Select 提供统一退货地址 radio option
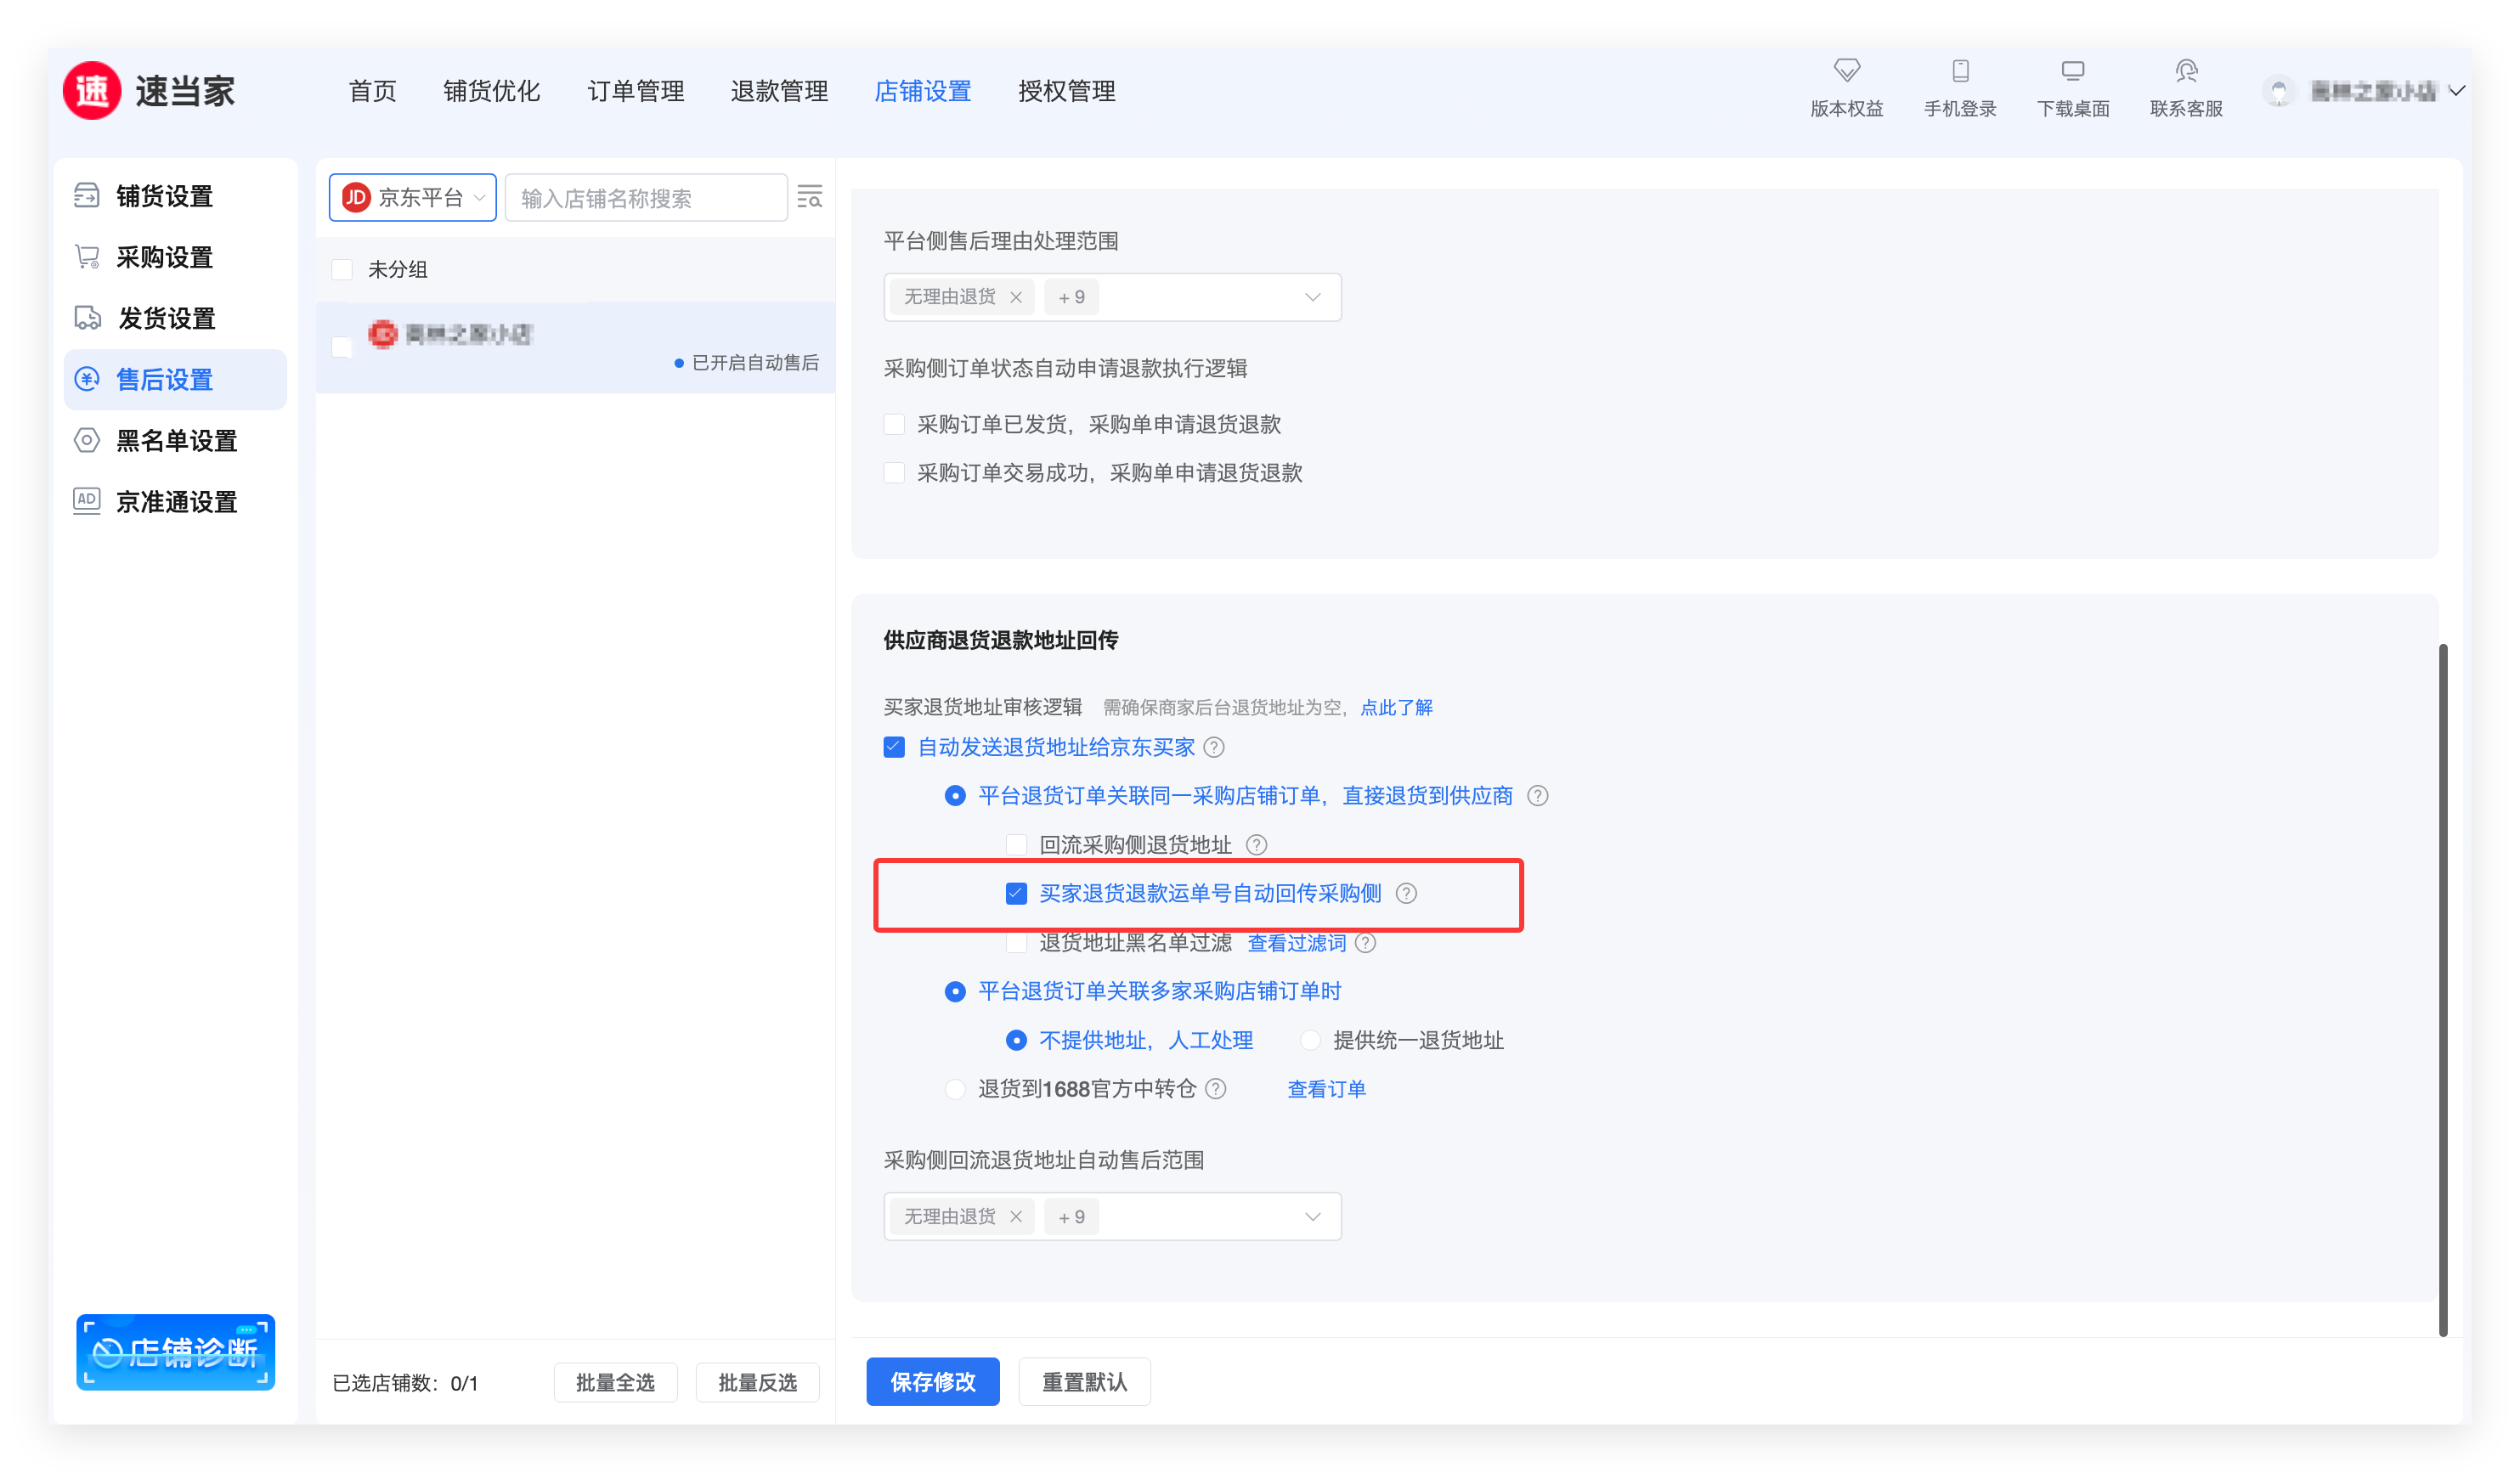The height and width of the screenshot is (1473, 2520). pos(1310,1040)
